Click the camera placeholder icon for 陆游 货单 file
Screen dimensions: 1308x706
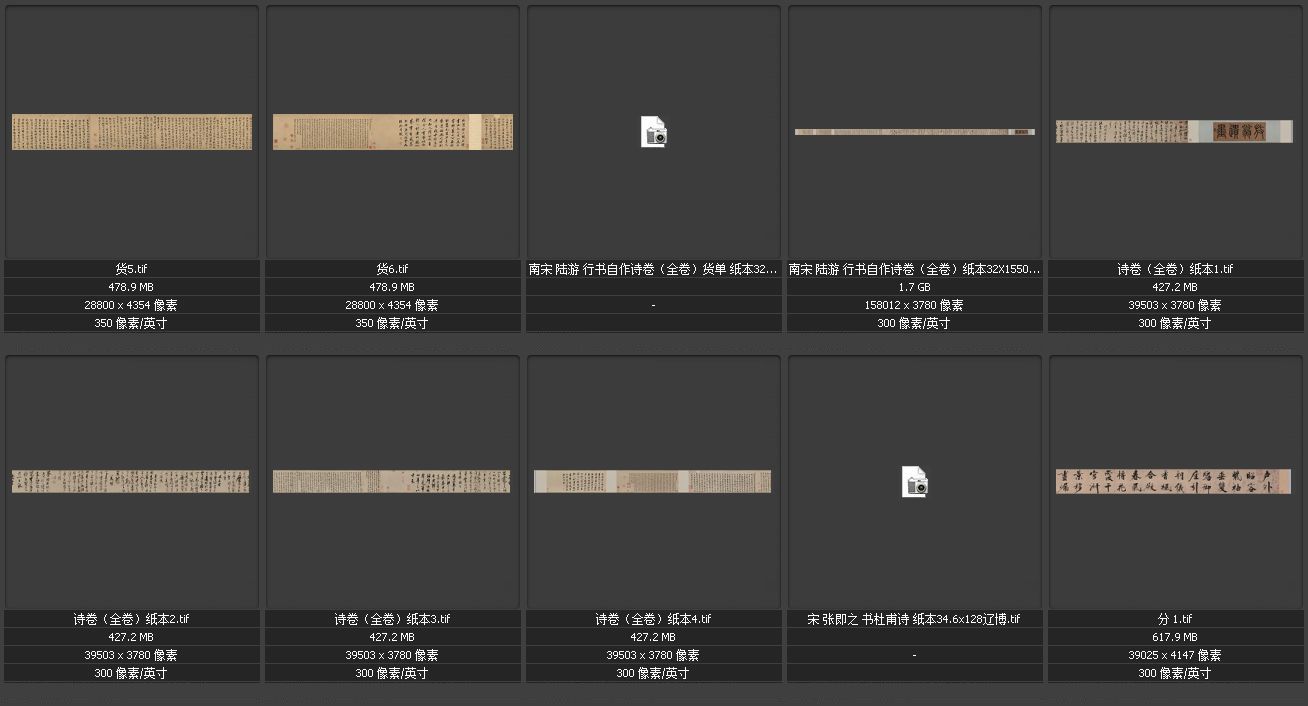[x=654, y=132]
